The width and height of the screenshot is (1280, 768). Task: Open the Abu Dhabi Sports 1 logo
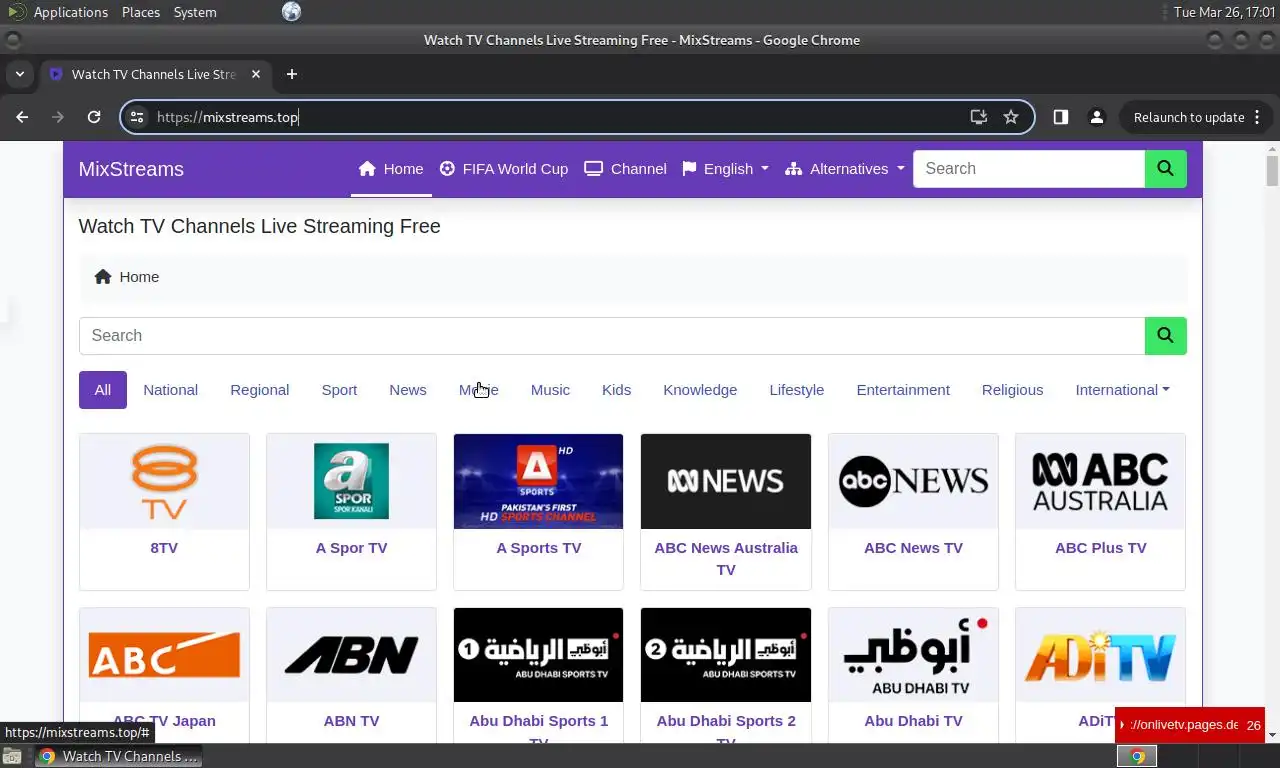[538, 655]
